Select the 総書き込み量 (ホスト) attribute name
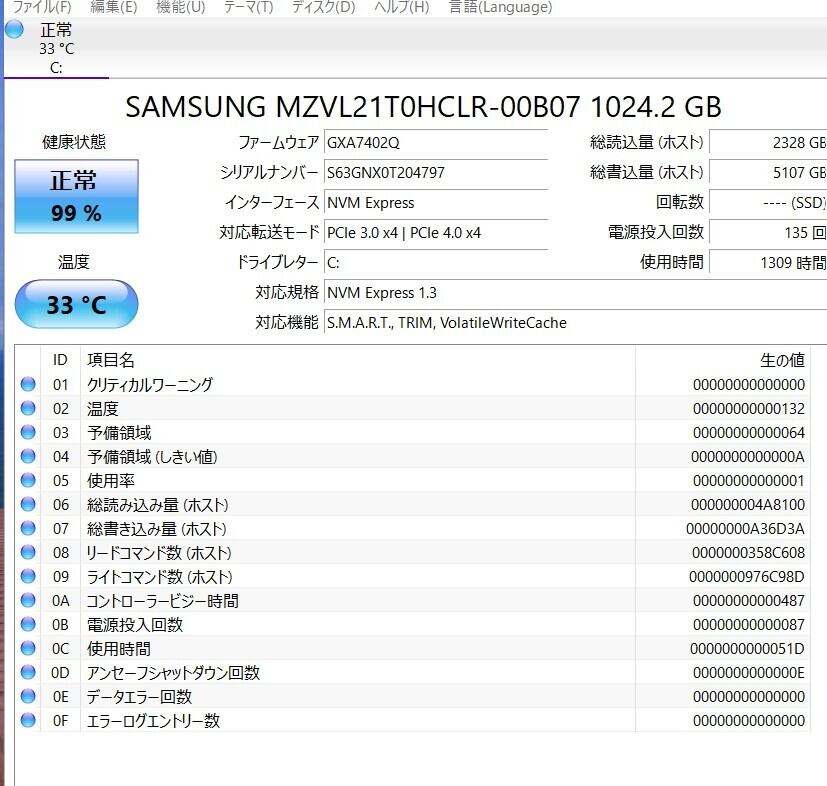 (x=157, y=529)
